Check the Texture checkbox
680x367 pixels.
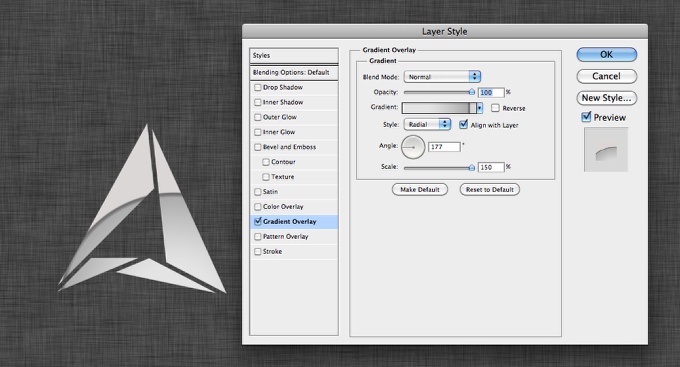[x=266, y=177]
